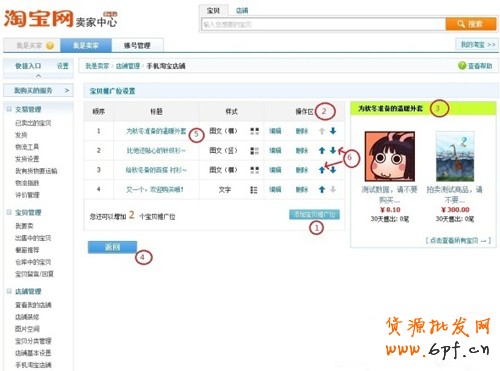This screenshot has width=500, height=371.
Task: Move row 1 promotion down with blue arrow
Action: coord(333,131)
